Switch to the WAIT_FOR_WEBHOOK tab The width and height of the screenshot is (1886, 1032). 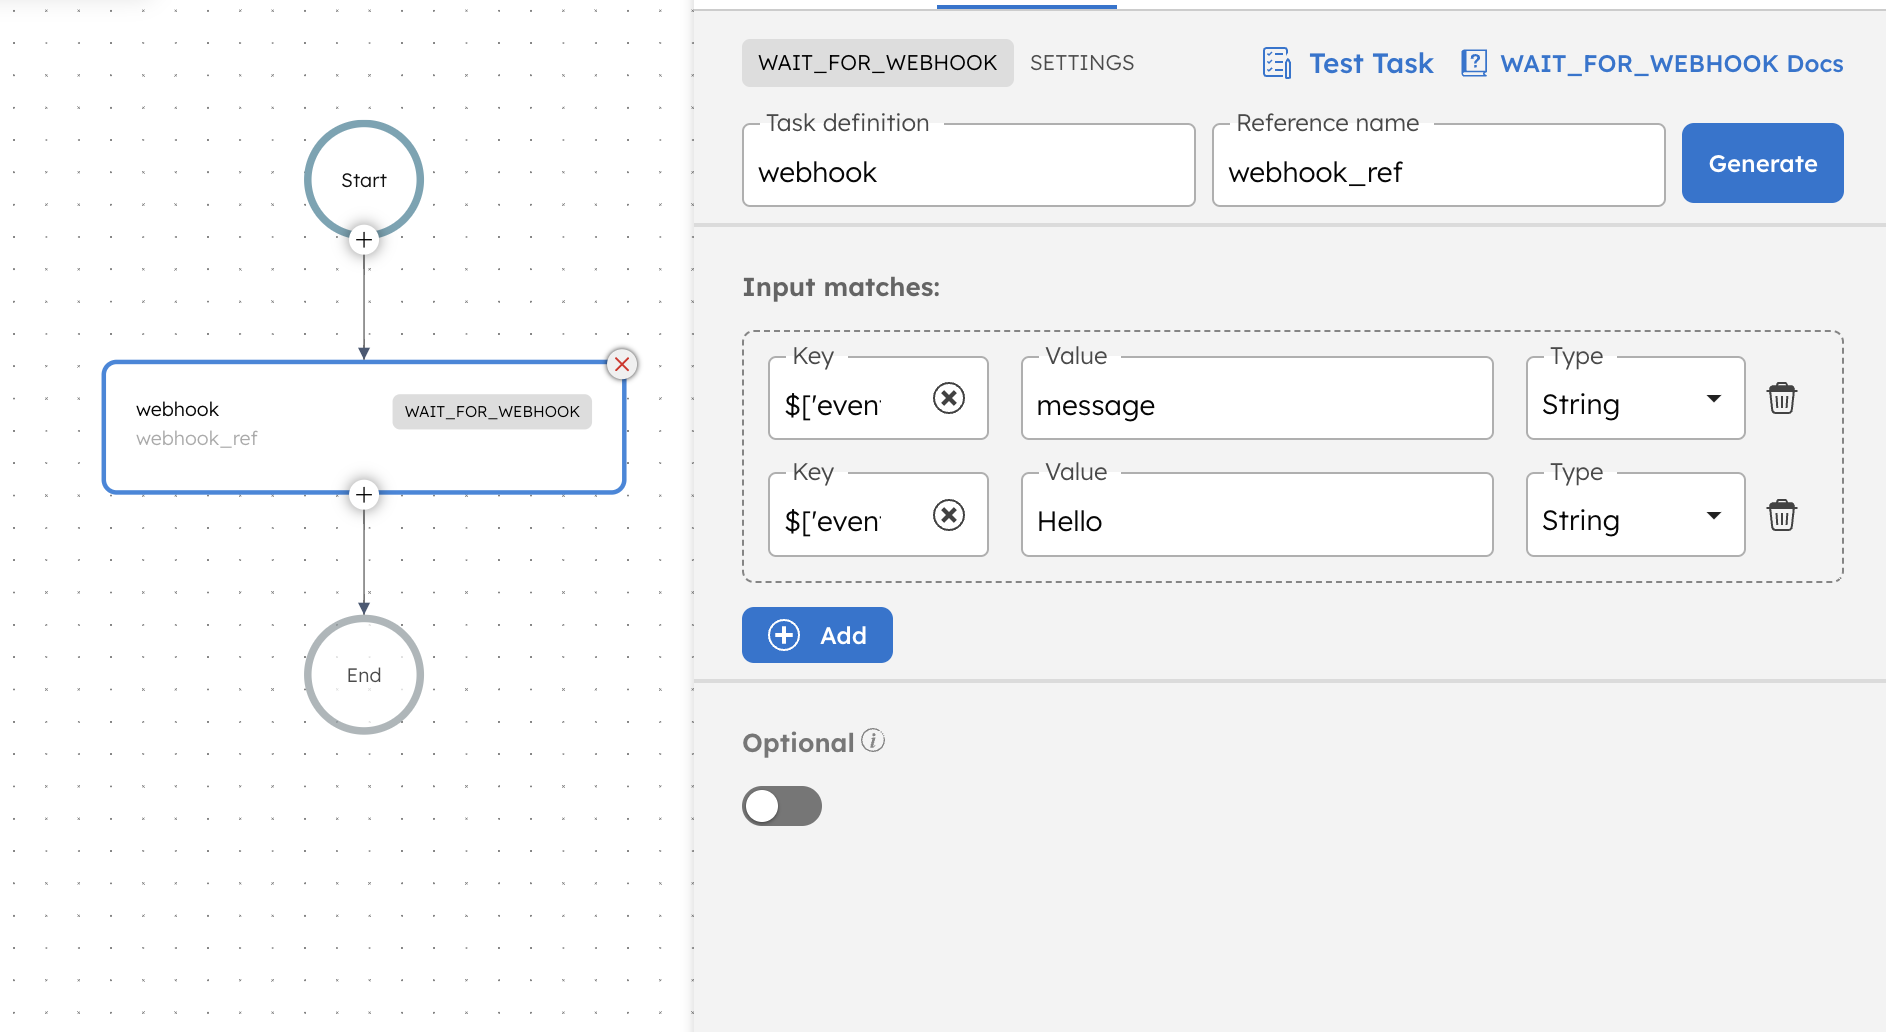[x=878, y=63]
